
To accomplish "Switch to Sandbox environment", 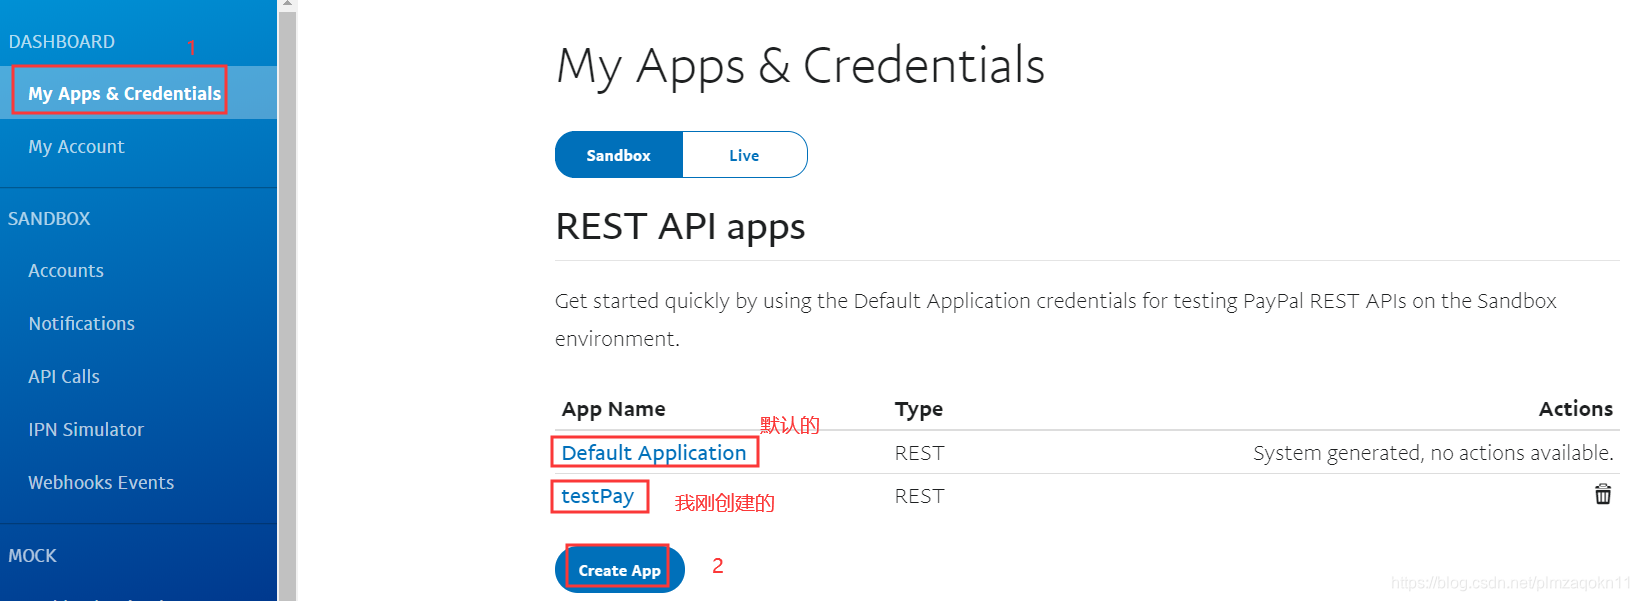I will 619,155.
